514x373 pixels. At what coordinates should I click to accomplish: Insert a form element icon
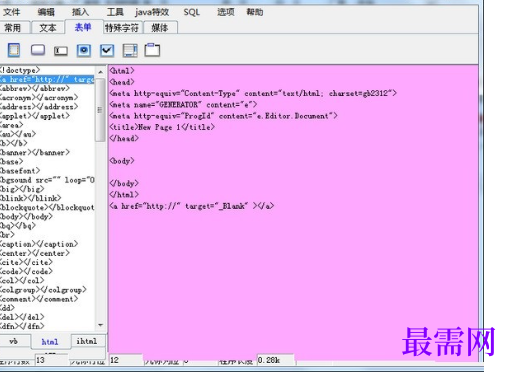[14, 50]
